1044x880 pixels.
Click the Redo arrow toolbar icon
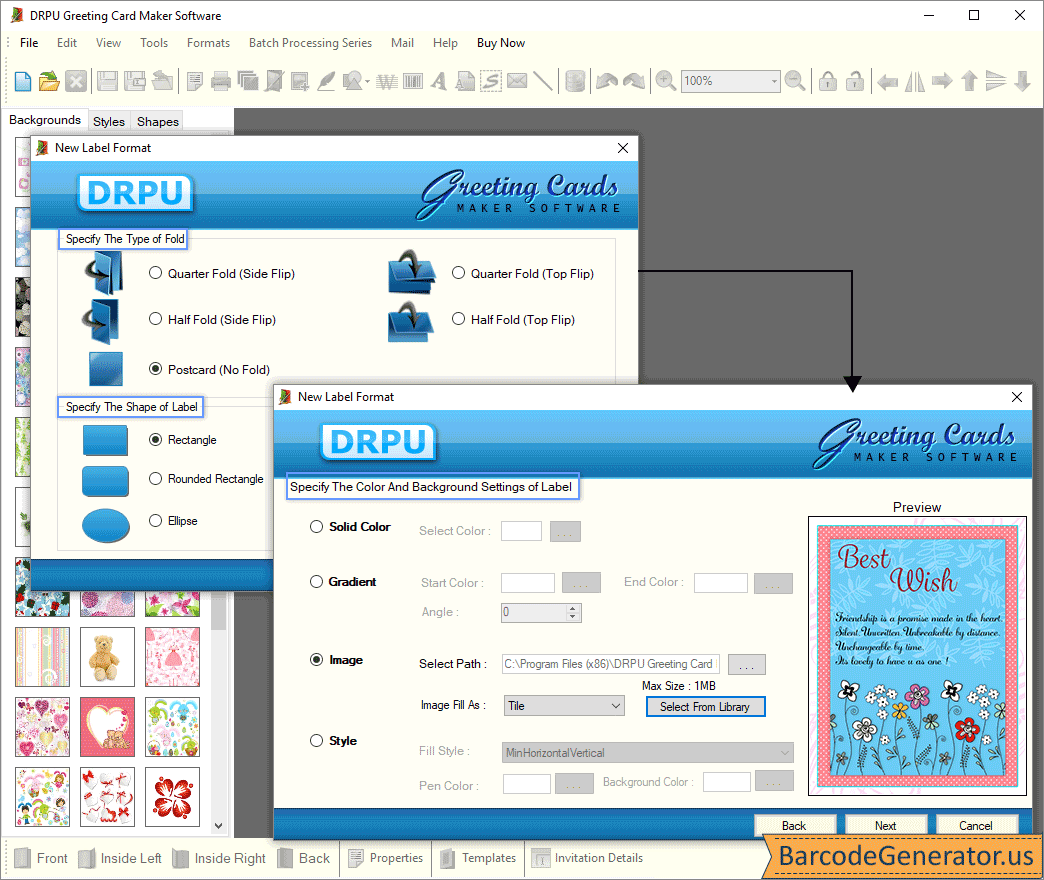coord(634,81)
